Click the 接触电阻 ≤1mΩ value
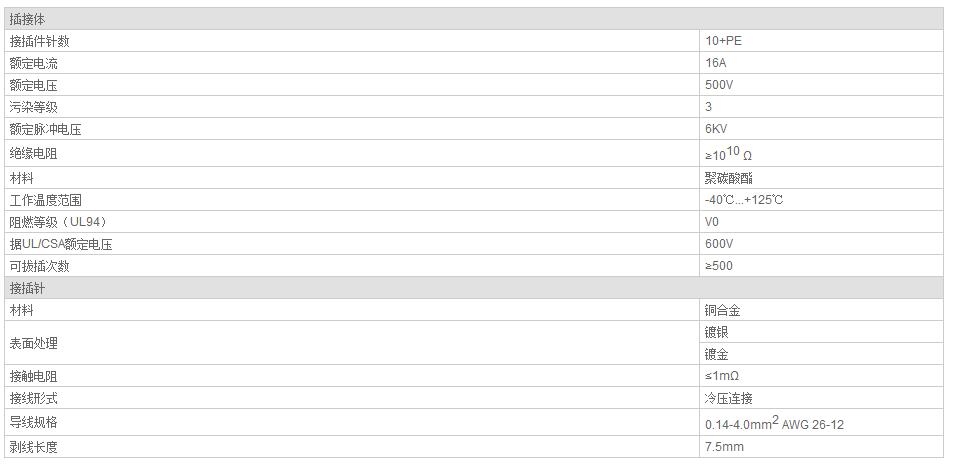This screenshot has width=955, height=469. point(722,376)
